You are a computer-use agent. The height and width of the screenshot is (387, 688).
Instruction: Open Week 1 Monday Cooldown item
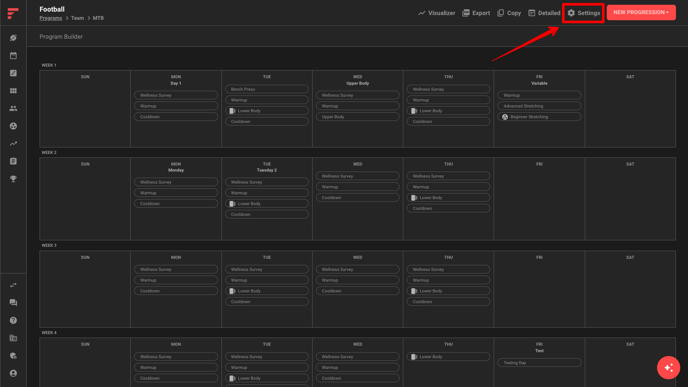pyautogui.click(x=176, y=117)
